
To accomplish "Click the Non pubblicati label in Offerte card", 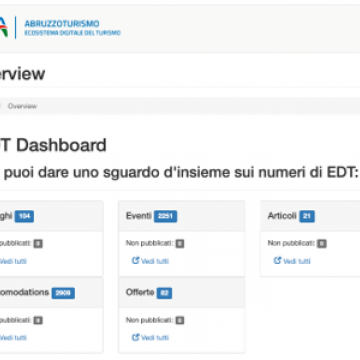I will tap(150, 320).
